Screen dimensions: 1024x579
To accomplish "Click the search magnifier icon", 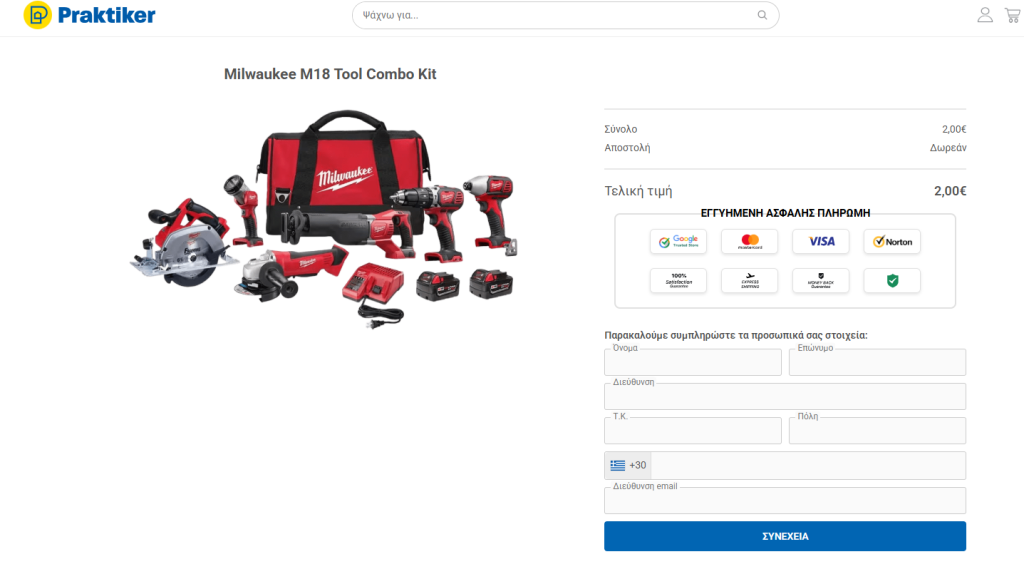I will coord(762,15).
